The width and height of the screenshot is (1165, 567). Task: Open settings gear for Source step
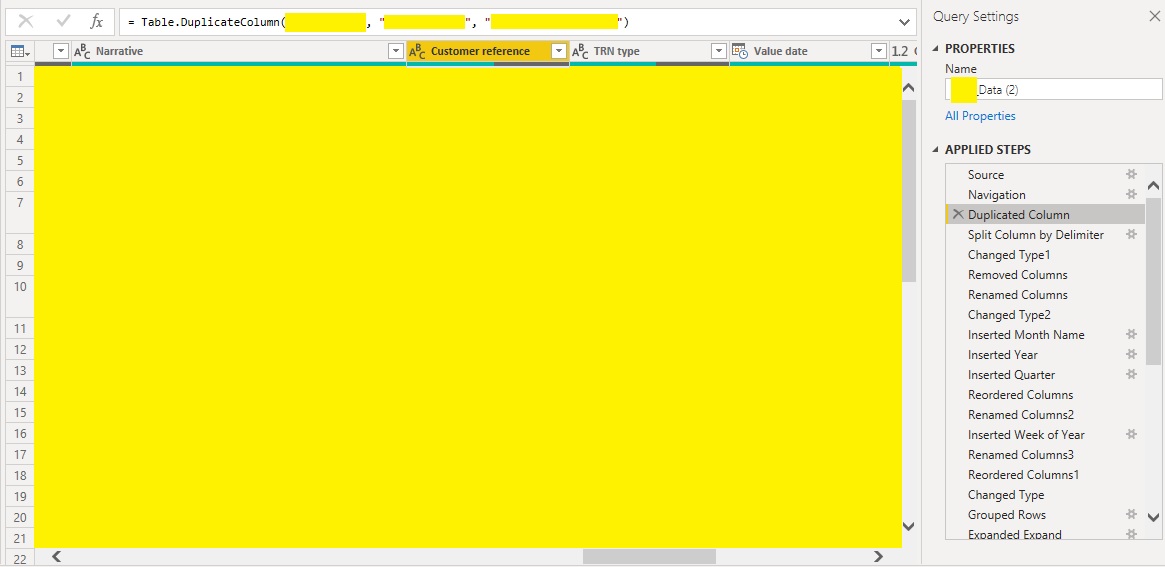click(x=1131, y=175)
